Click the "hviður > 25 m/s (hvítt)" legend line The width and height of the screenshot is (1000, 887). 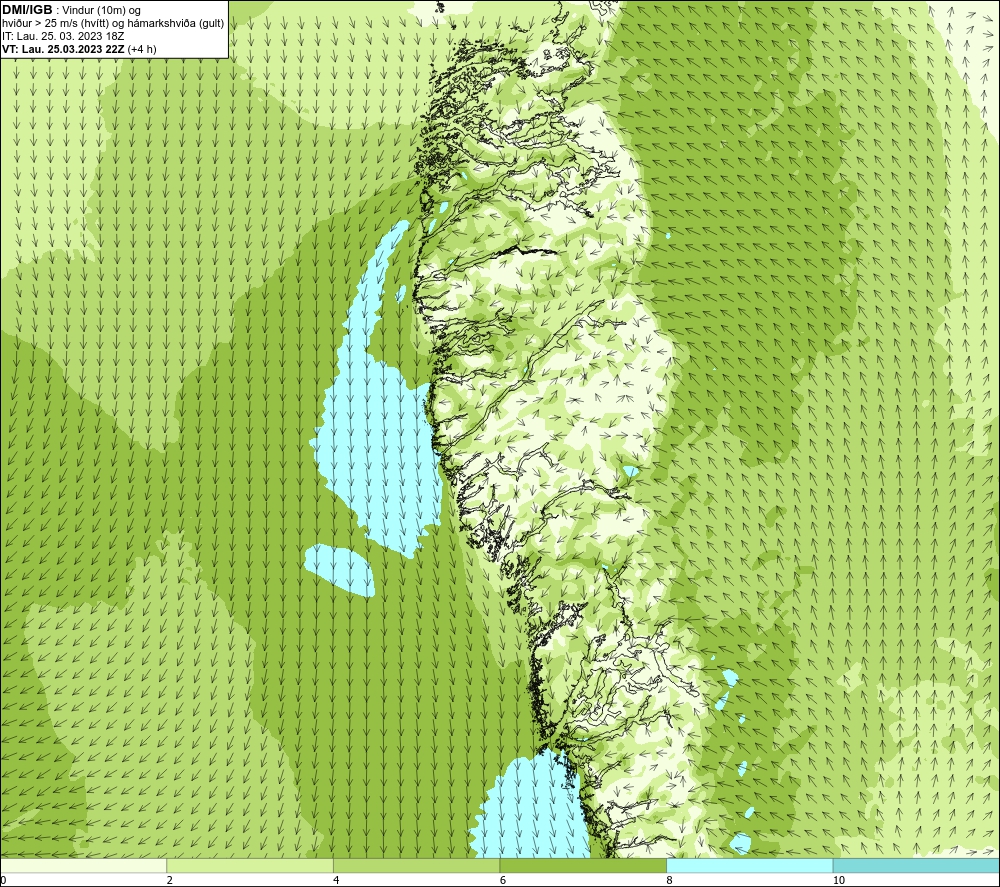pos(113,24)
